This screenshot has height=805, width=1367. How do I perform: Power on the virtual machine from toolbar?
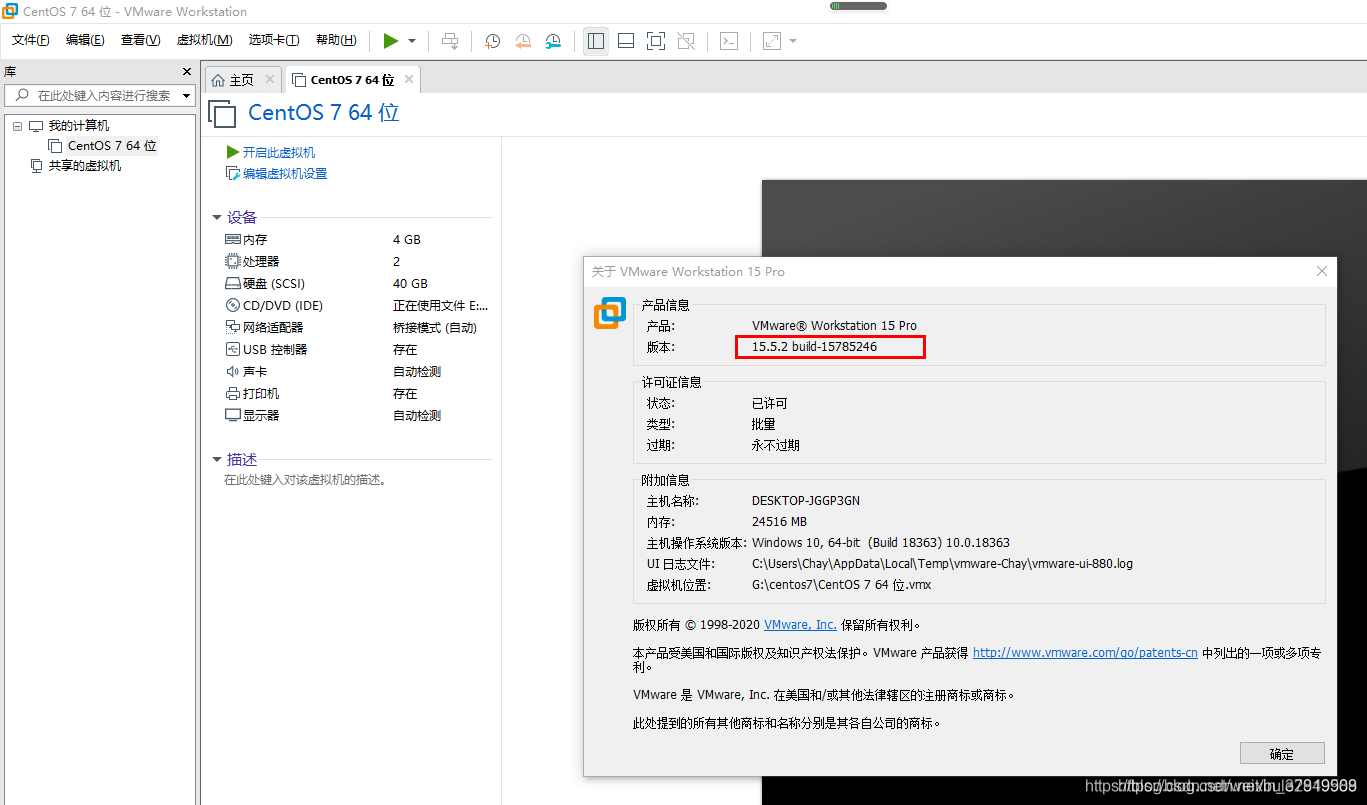392,41
